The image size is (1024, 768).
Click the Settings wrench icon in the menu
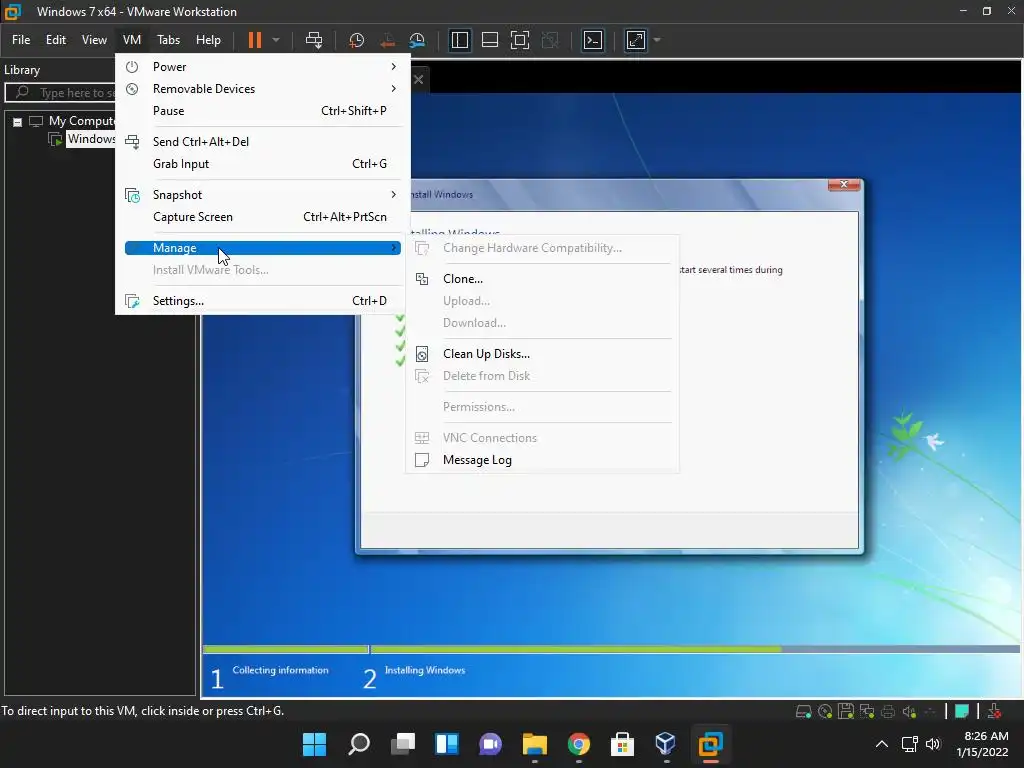pos(133,301)
